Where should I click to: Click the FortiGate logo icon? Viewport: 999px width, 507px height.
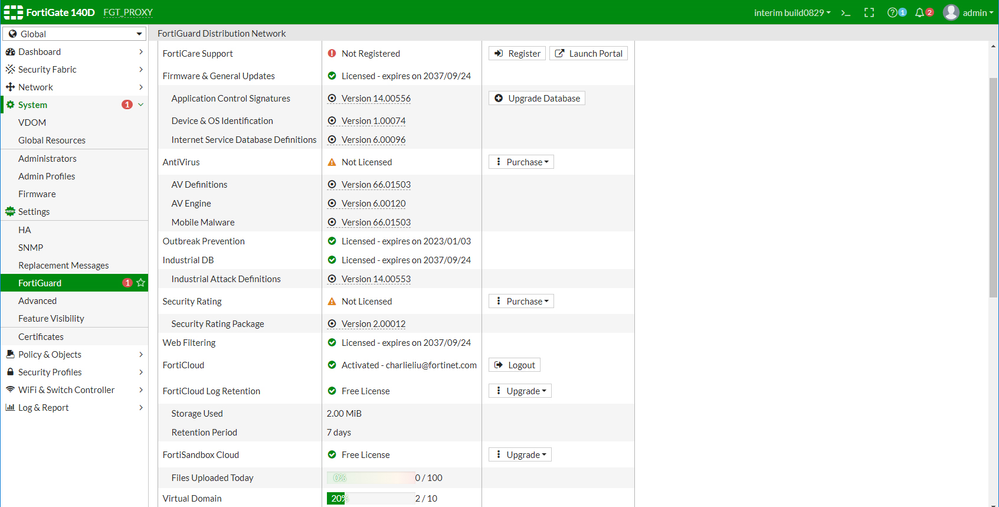pos(13,12)
